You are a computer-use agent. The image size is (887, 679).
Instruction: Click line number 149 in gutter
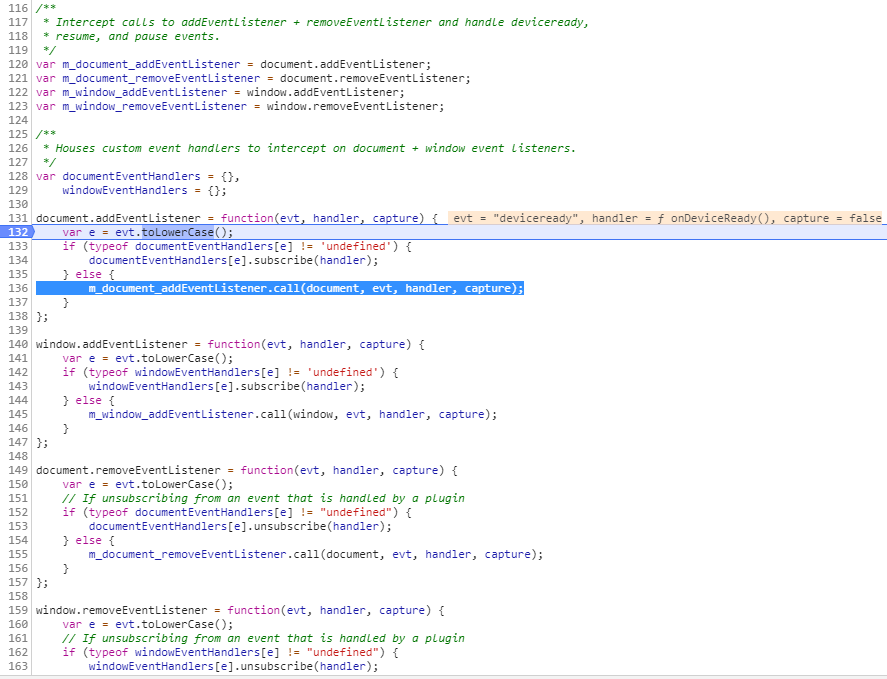point(18,470)
